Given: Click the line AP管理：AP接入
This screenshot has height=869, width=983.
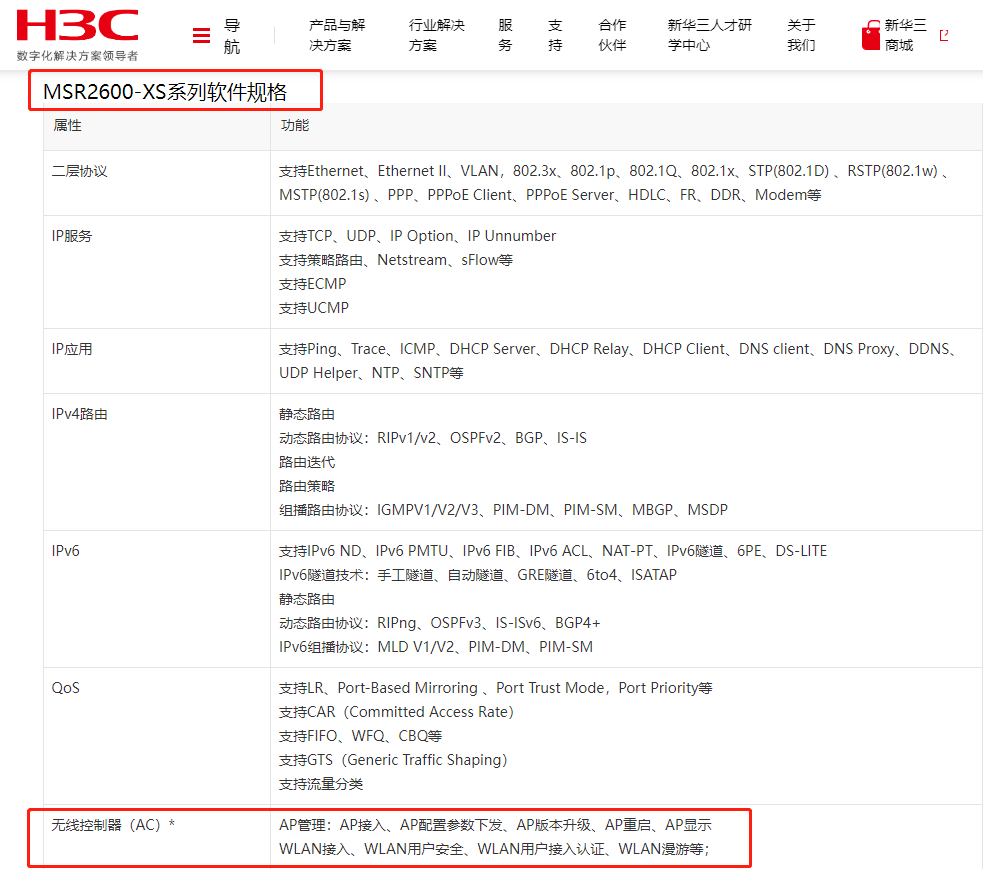Looking at the screenshot, I should tap(495, 825).
